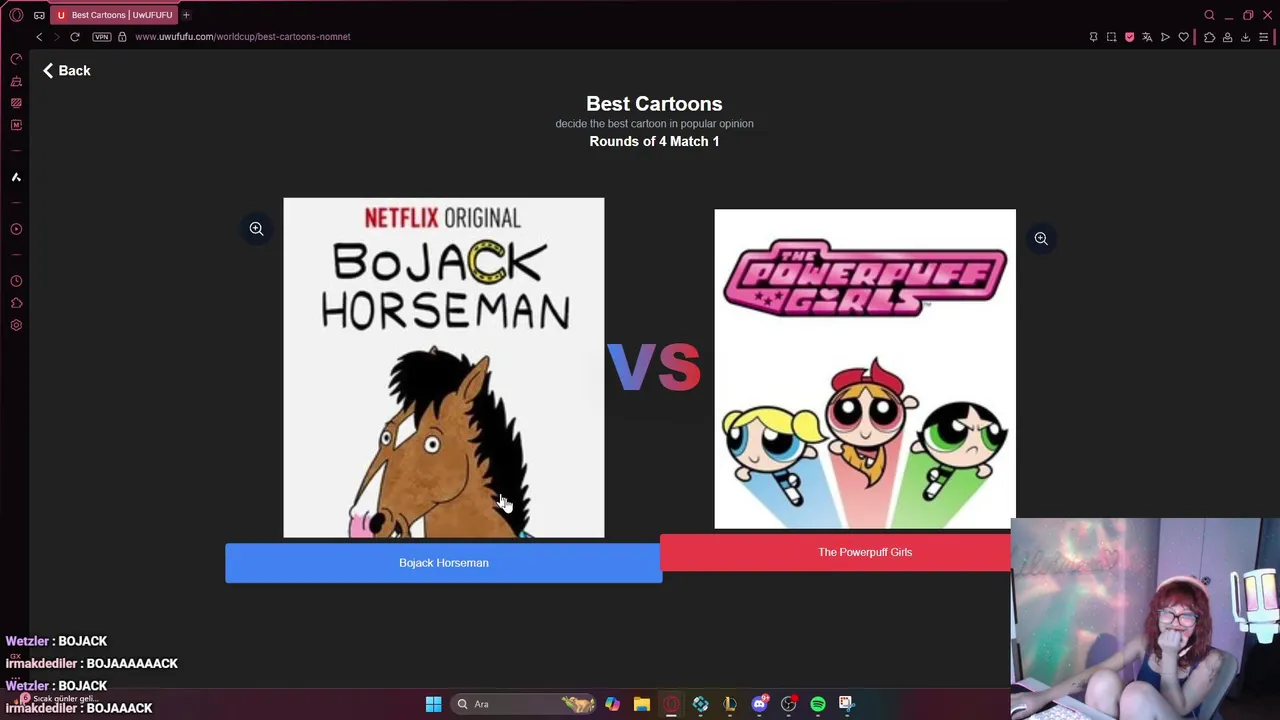This screenshot has width=1280, height=720.
Task: Focus the uwufufu.com address bar
Action: [243, 37]
